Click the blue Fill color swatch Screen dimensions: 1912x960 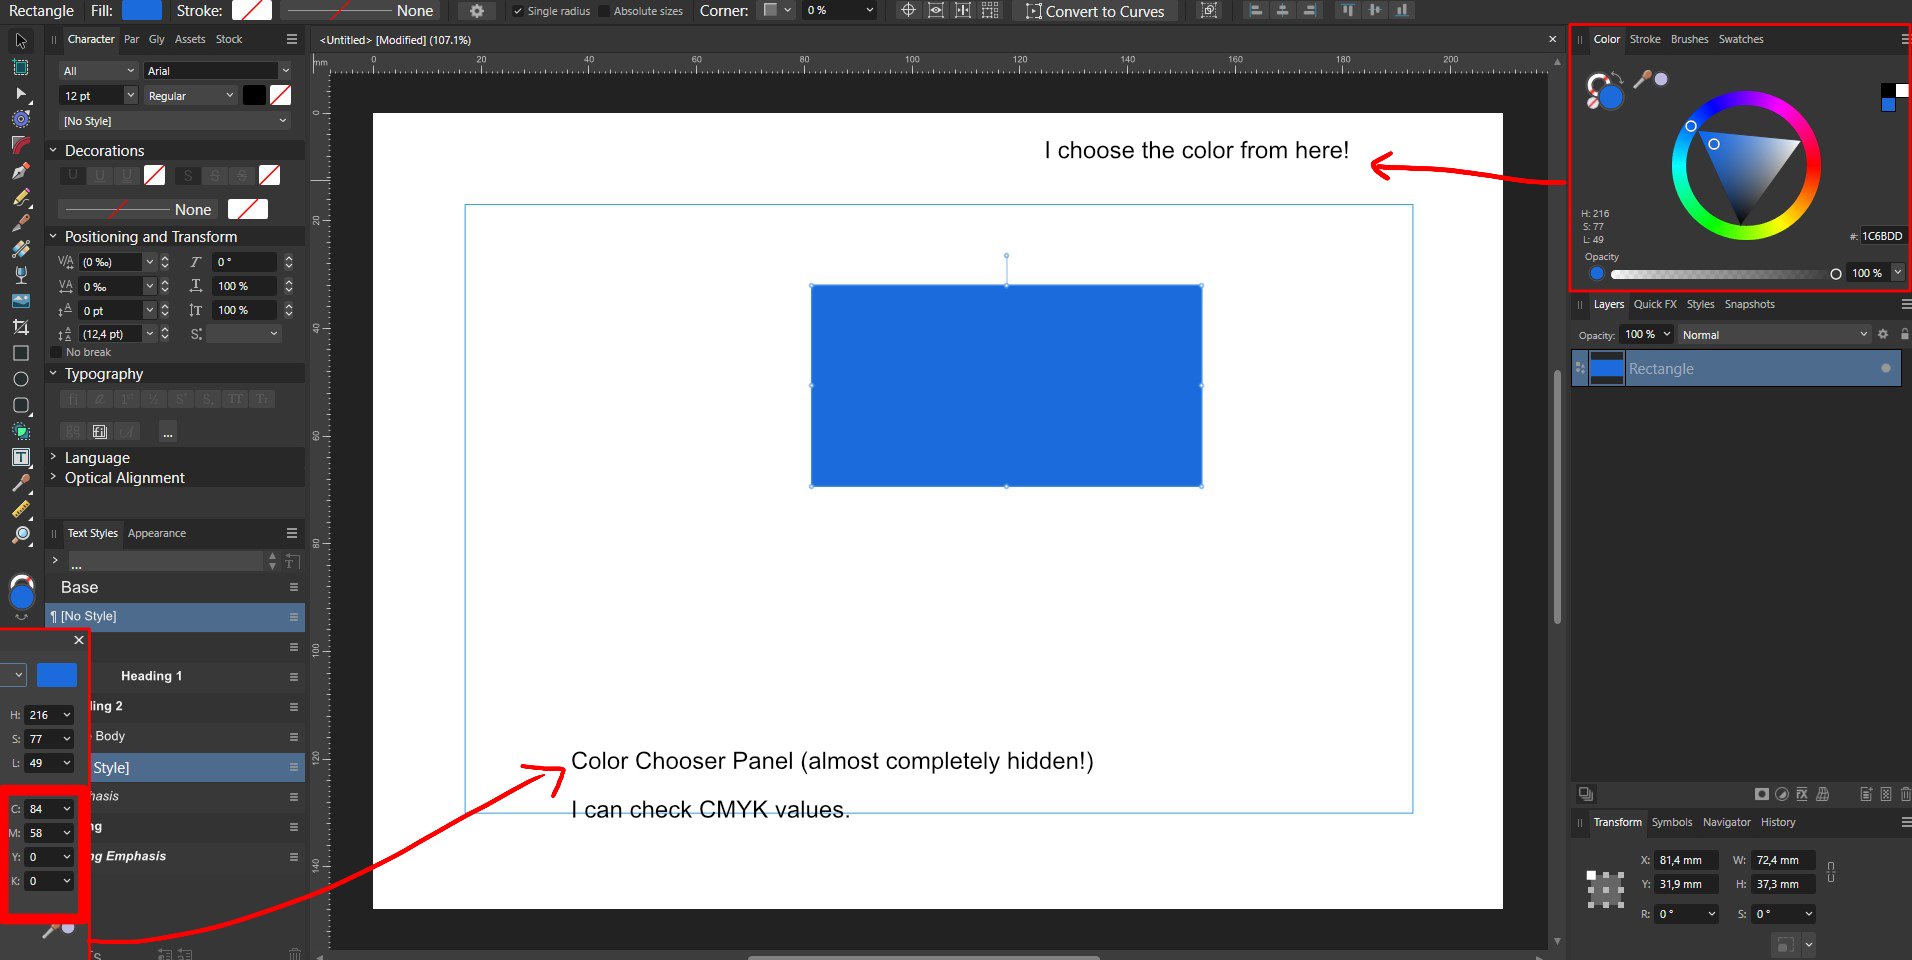coord(141,11)
